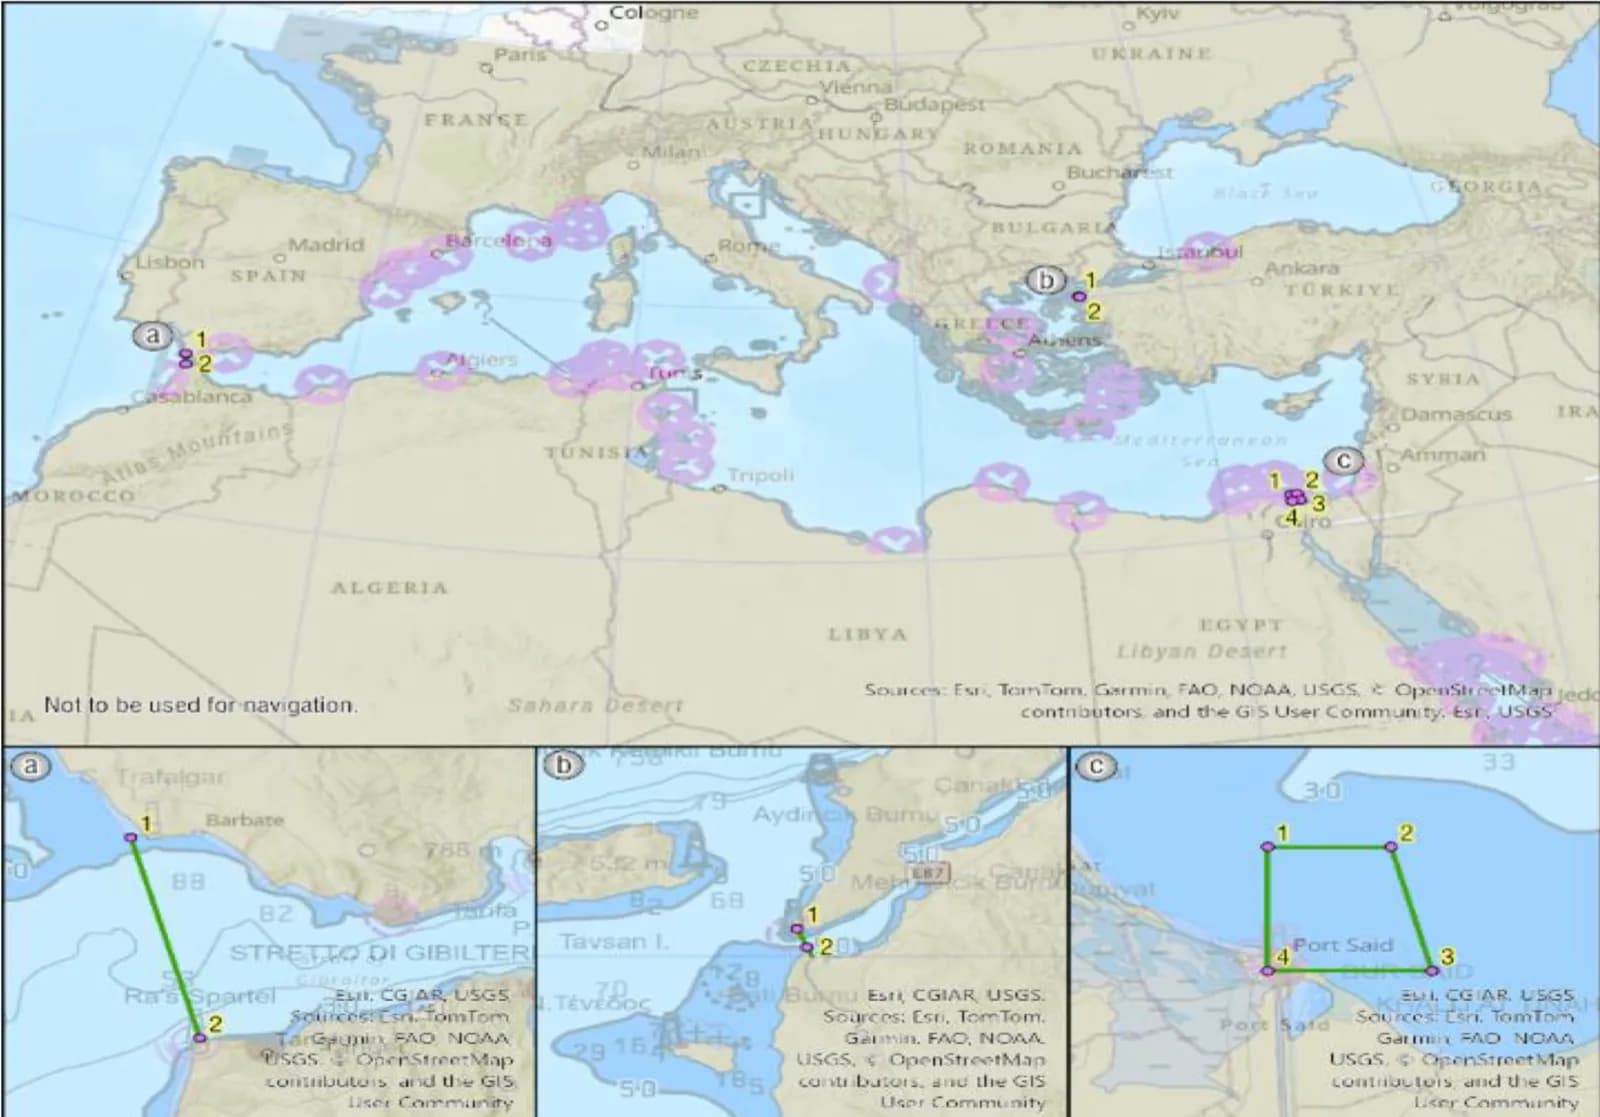This screenshot has height=1117, width=1600.
Task: Click the purple circle marker over Barcelona
Action: coord(529,241)
